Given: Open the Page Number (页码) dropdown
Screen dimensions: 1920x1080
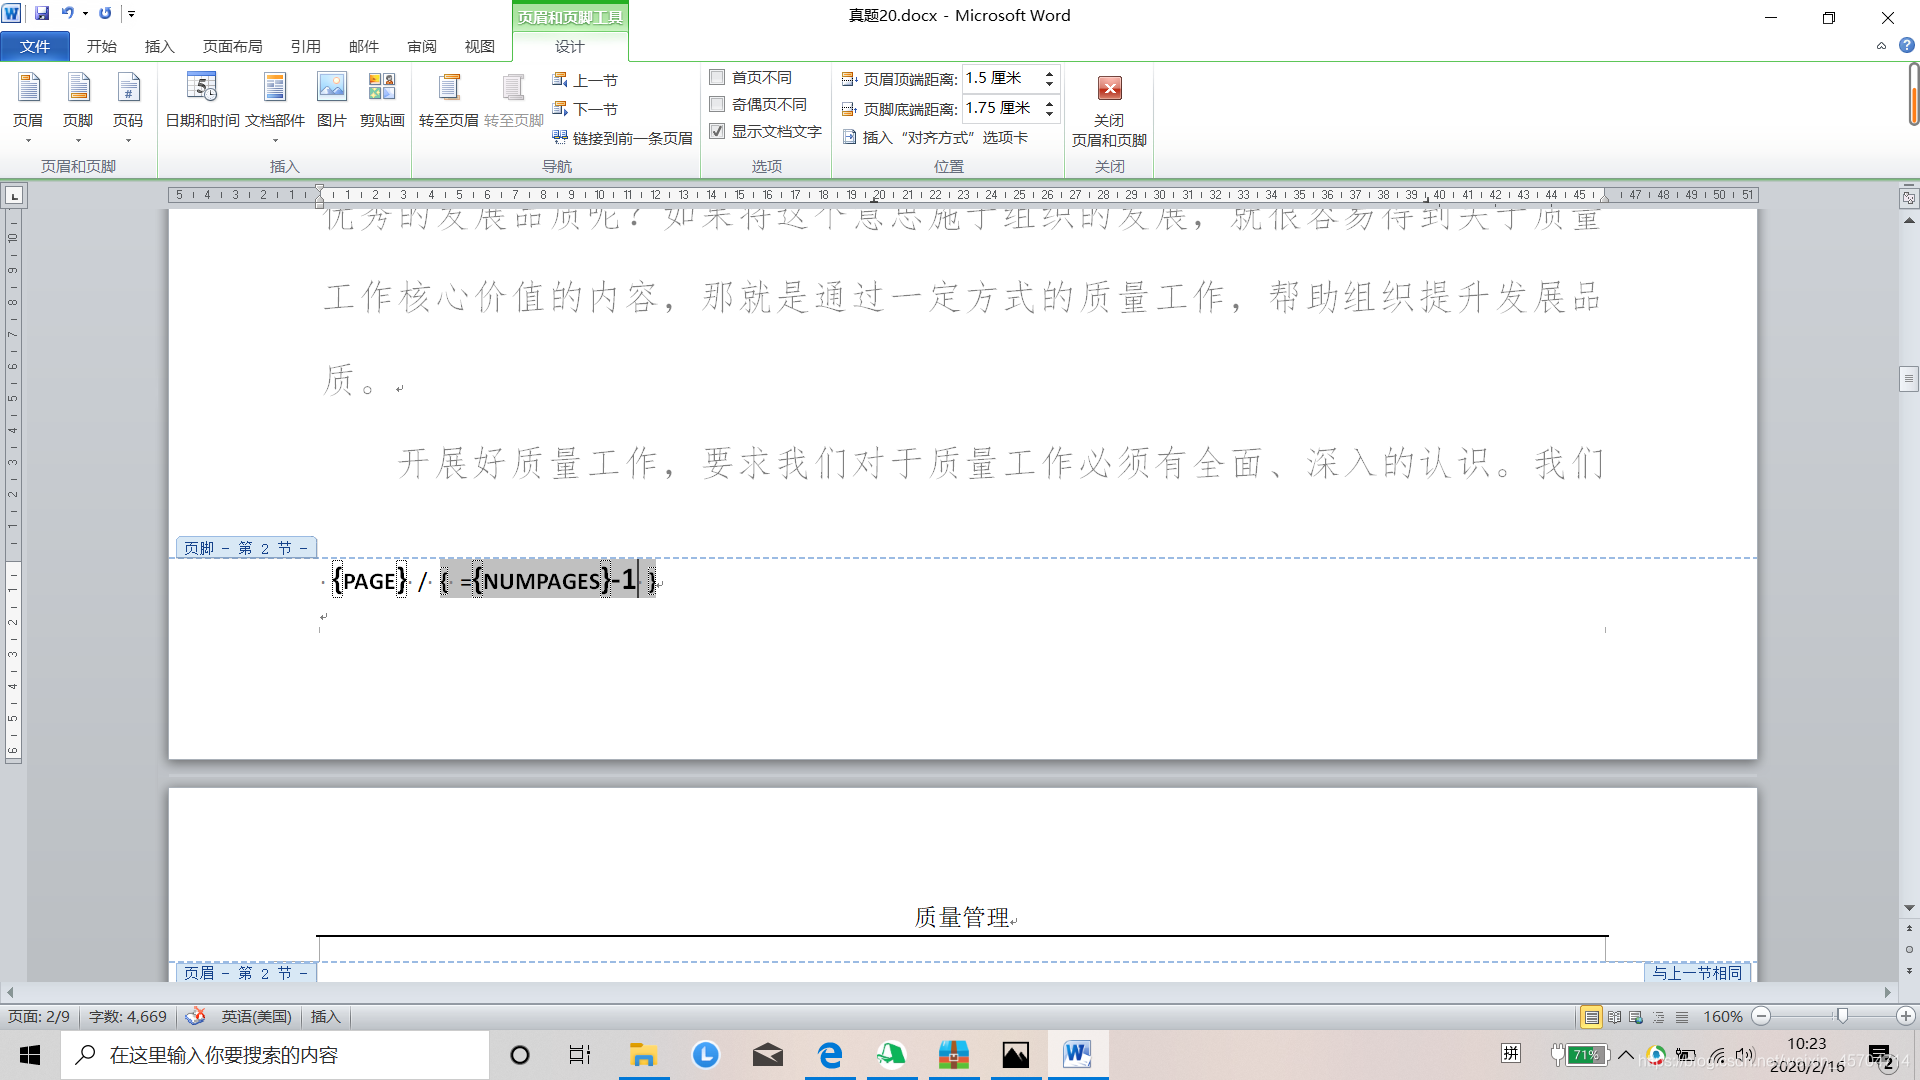Looking at the screenshot, I should click(x=128, y=110).
